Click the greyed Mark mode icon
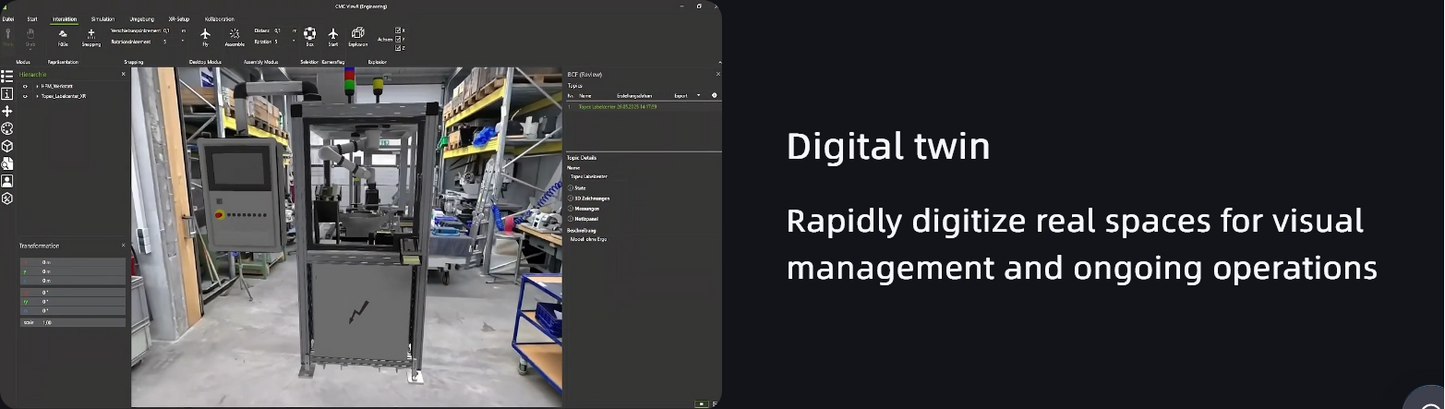 (x=8, y=37)
